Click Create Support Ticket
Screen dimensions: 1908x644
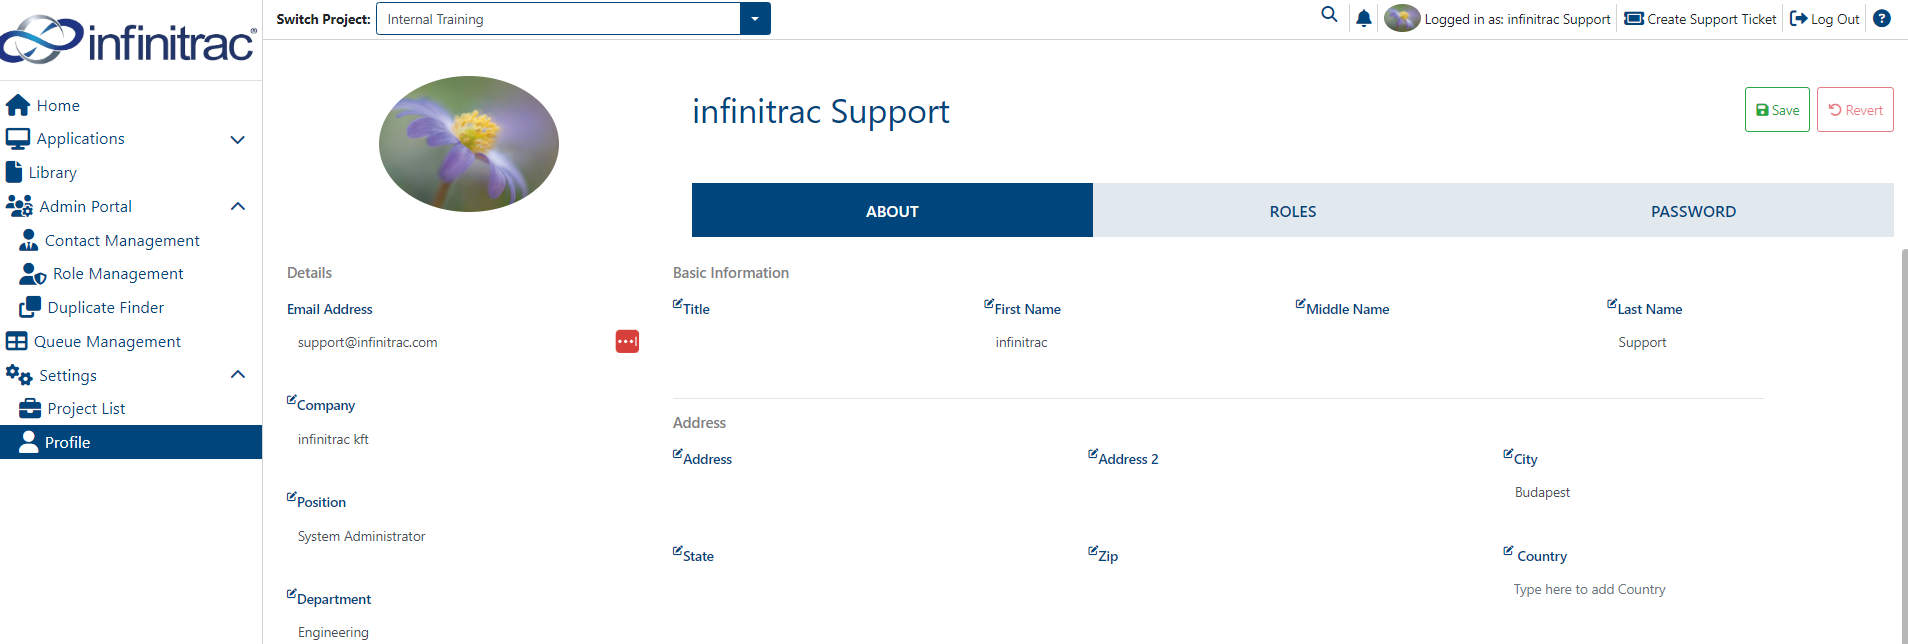(x=1700, y=19)
